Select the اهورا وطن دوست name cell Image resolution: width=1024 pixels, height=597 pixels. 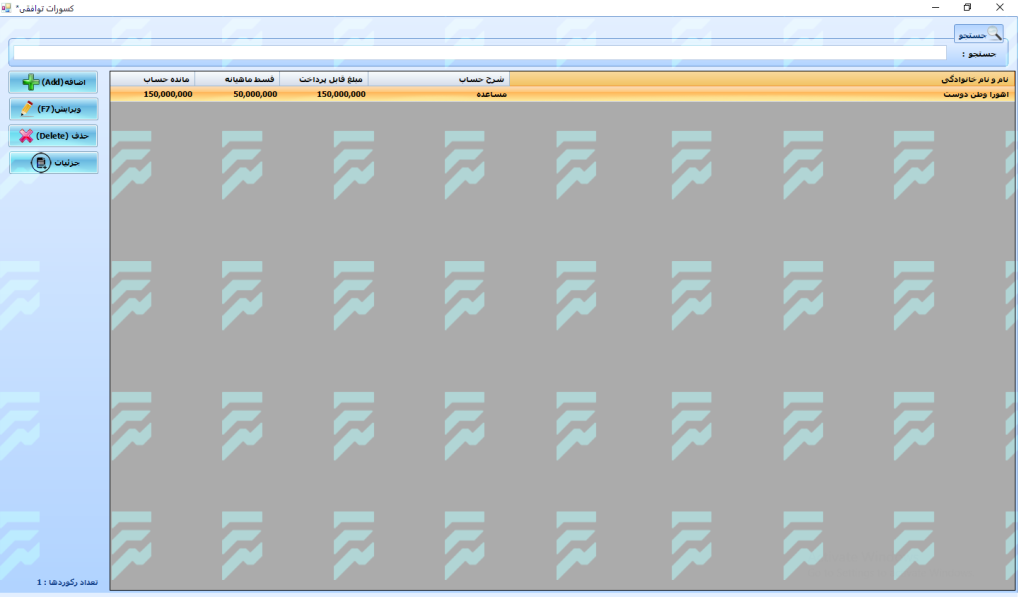point(760,94)
